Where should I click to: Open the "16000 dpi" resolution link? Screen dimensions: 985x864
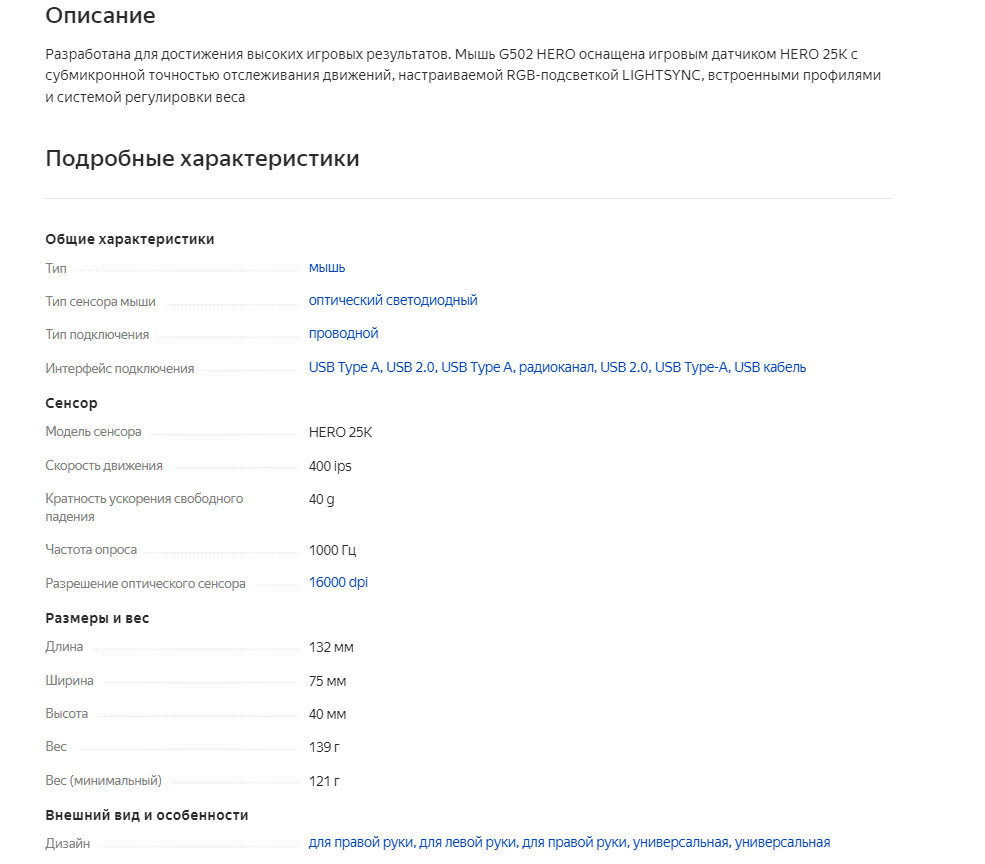pyautogui.click(x=338, y=582)
